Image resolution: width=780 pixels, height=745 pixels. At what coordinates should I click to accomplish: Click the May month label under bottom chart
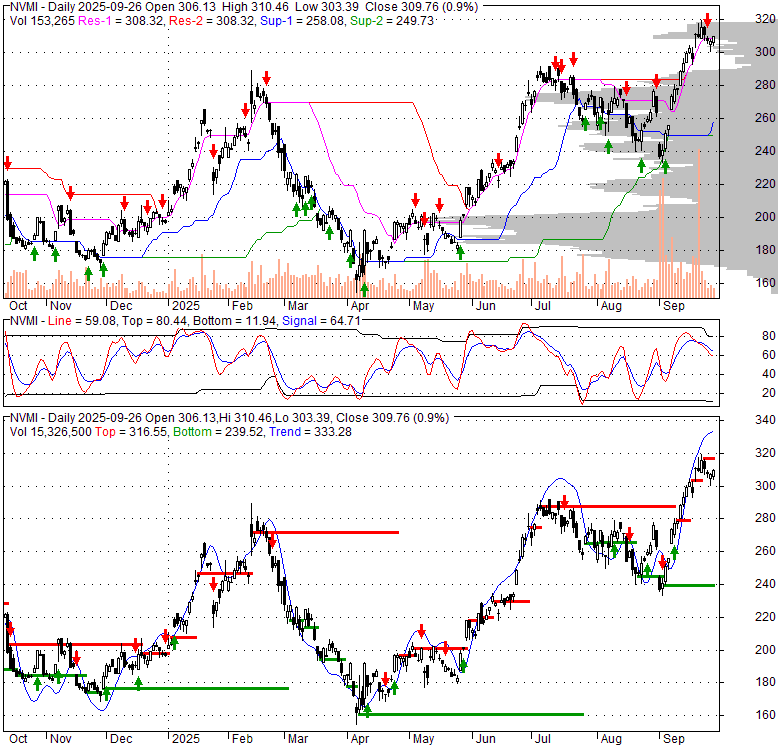423,739
